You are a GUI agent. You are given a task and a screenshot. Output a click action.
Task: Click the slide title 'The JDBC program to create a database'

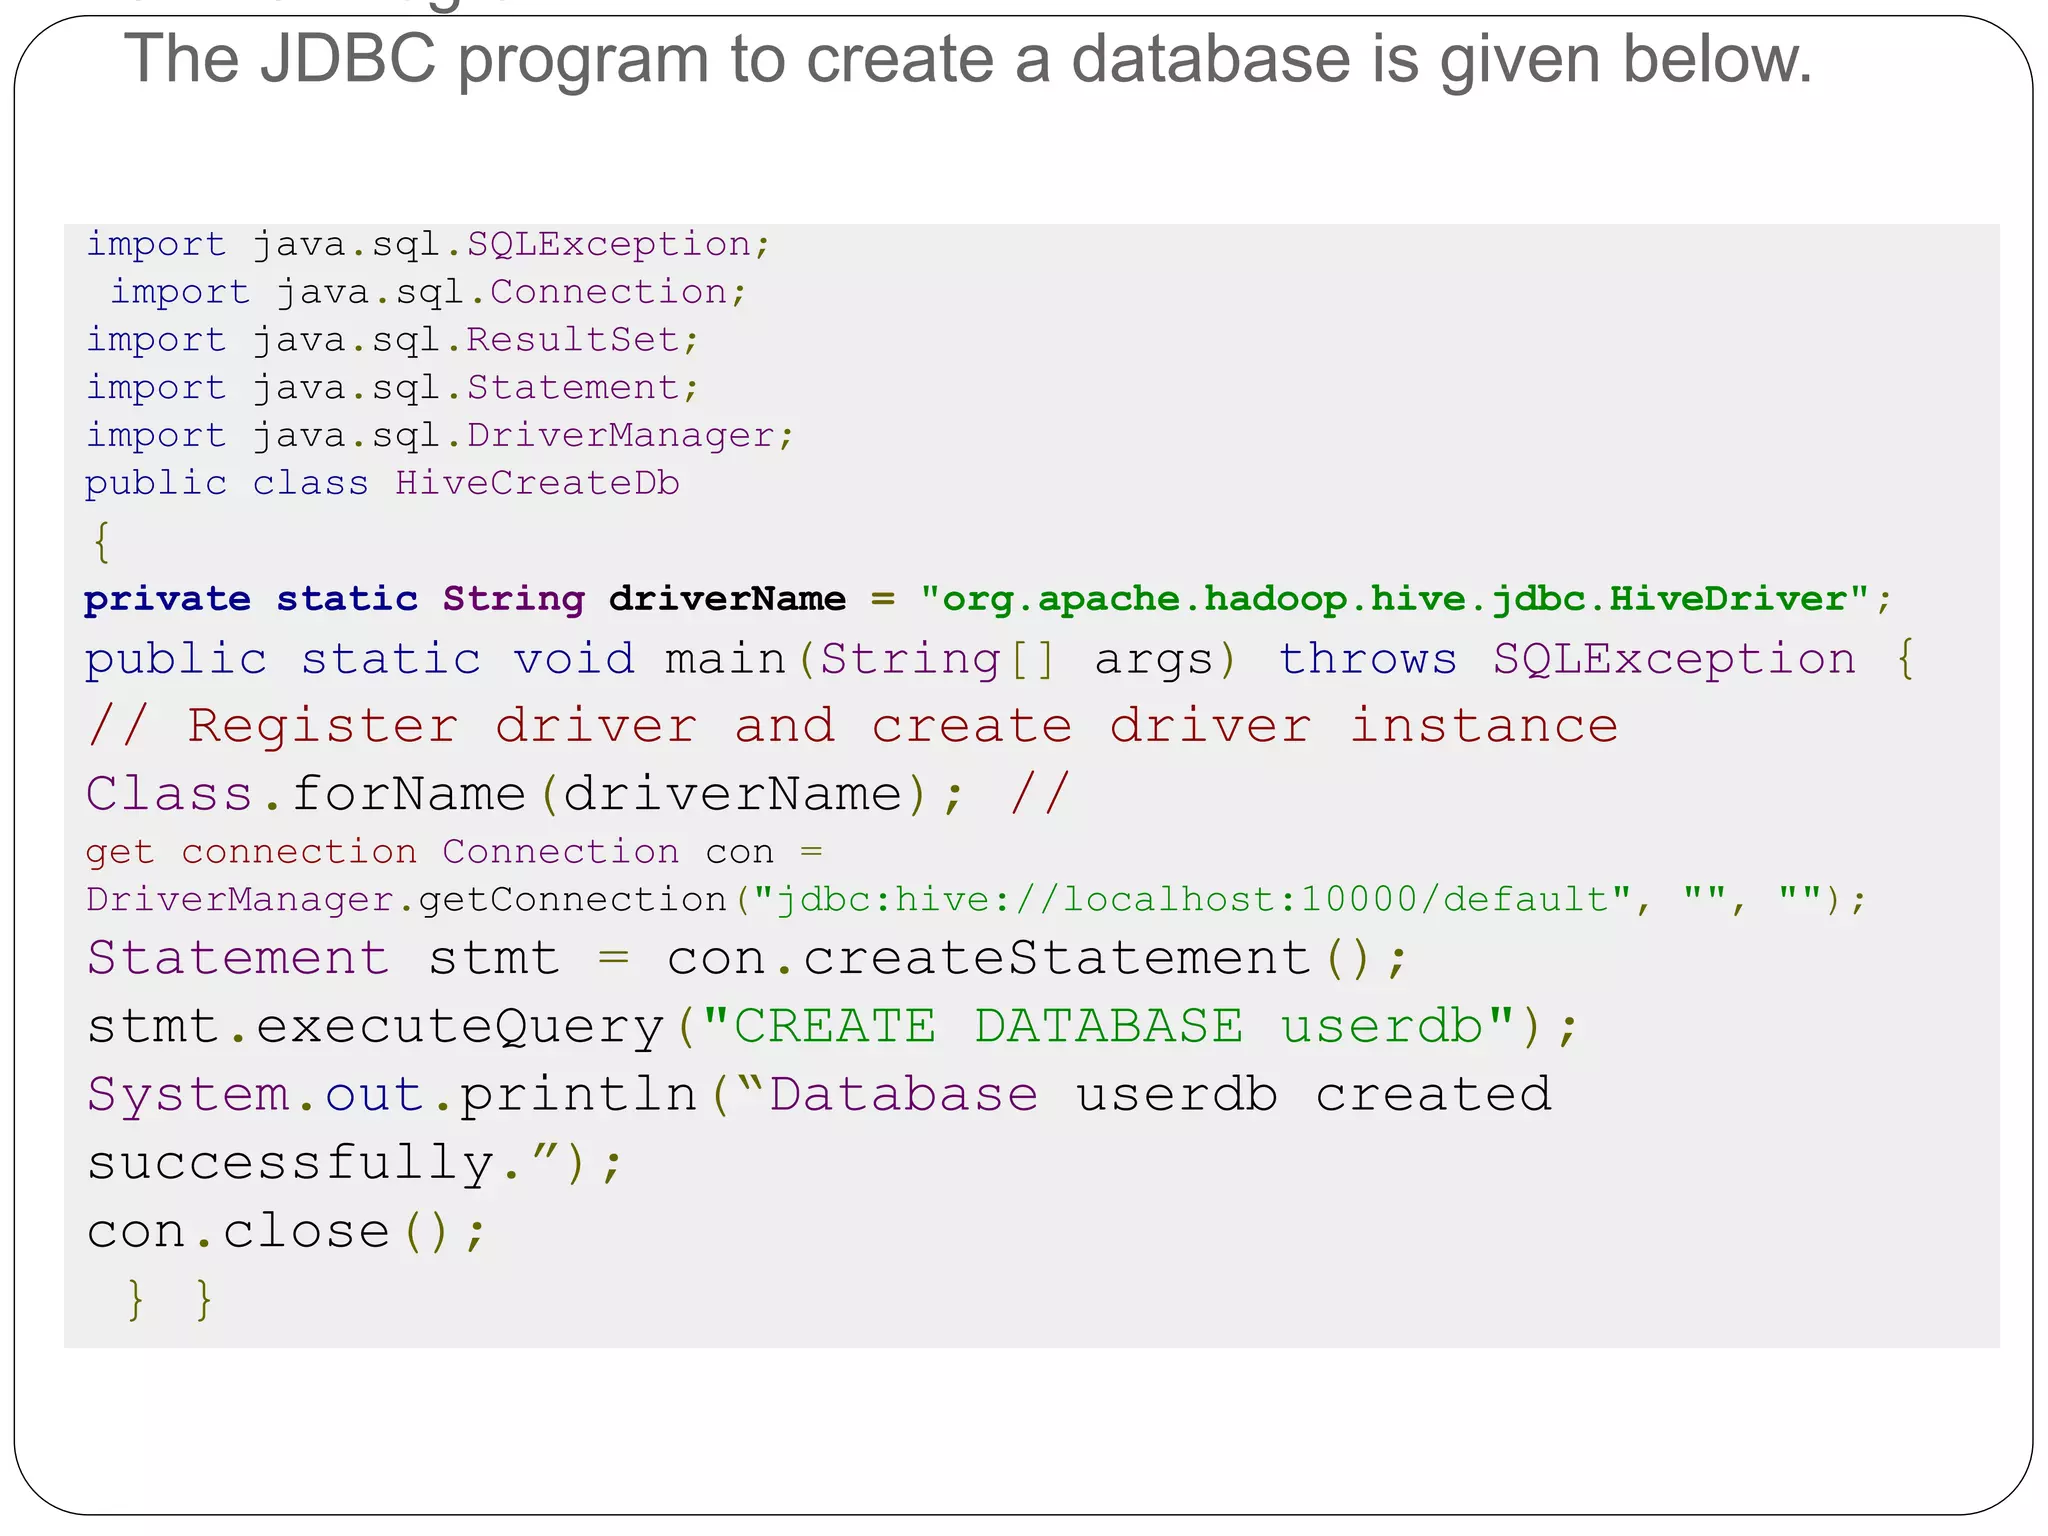coord(968,60)
